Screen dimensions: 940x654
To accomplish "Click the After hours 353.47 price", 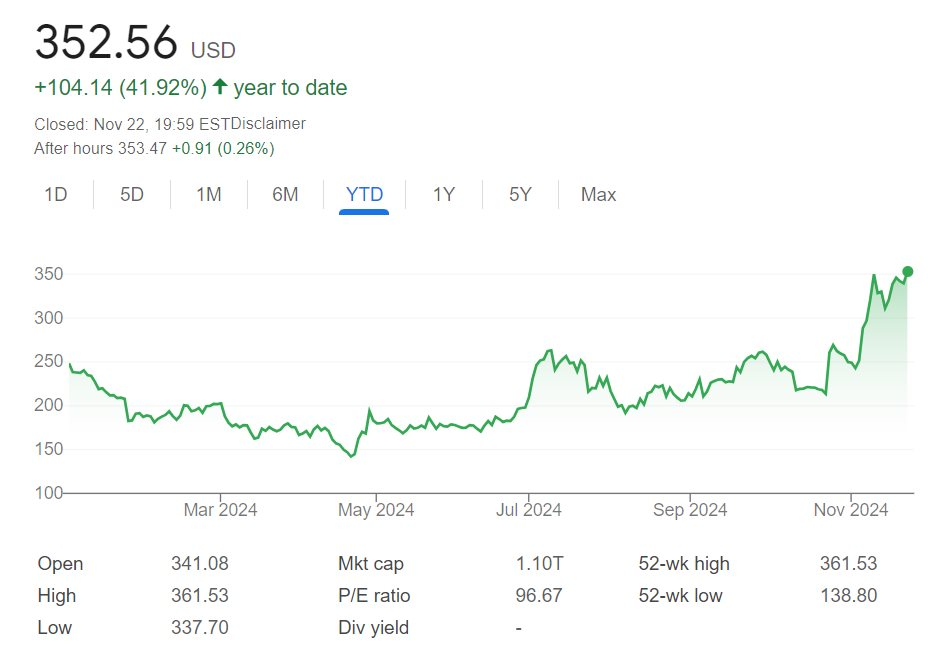I will pos(142,148).
